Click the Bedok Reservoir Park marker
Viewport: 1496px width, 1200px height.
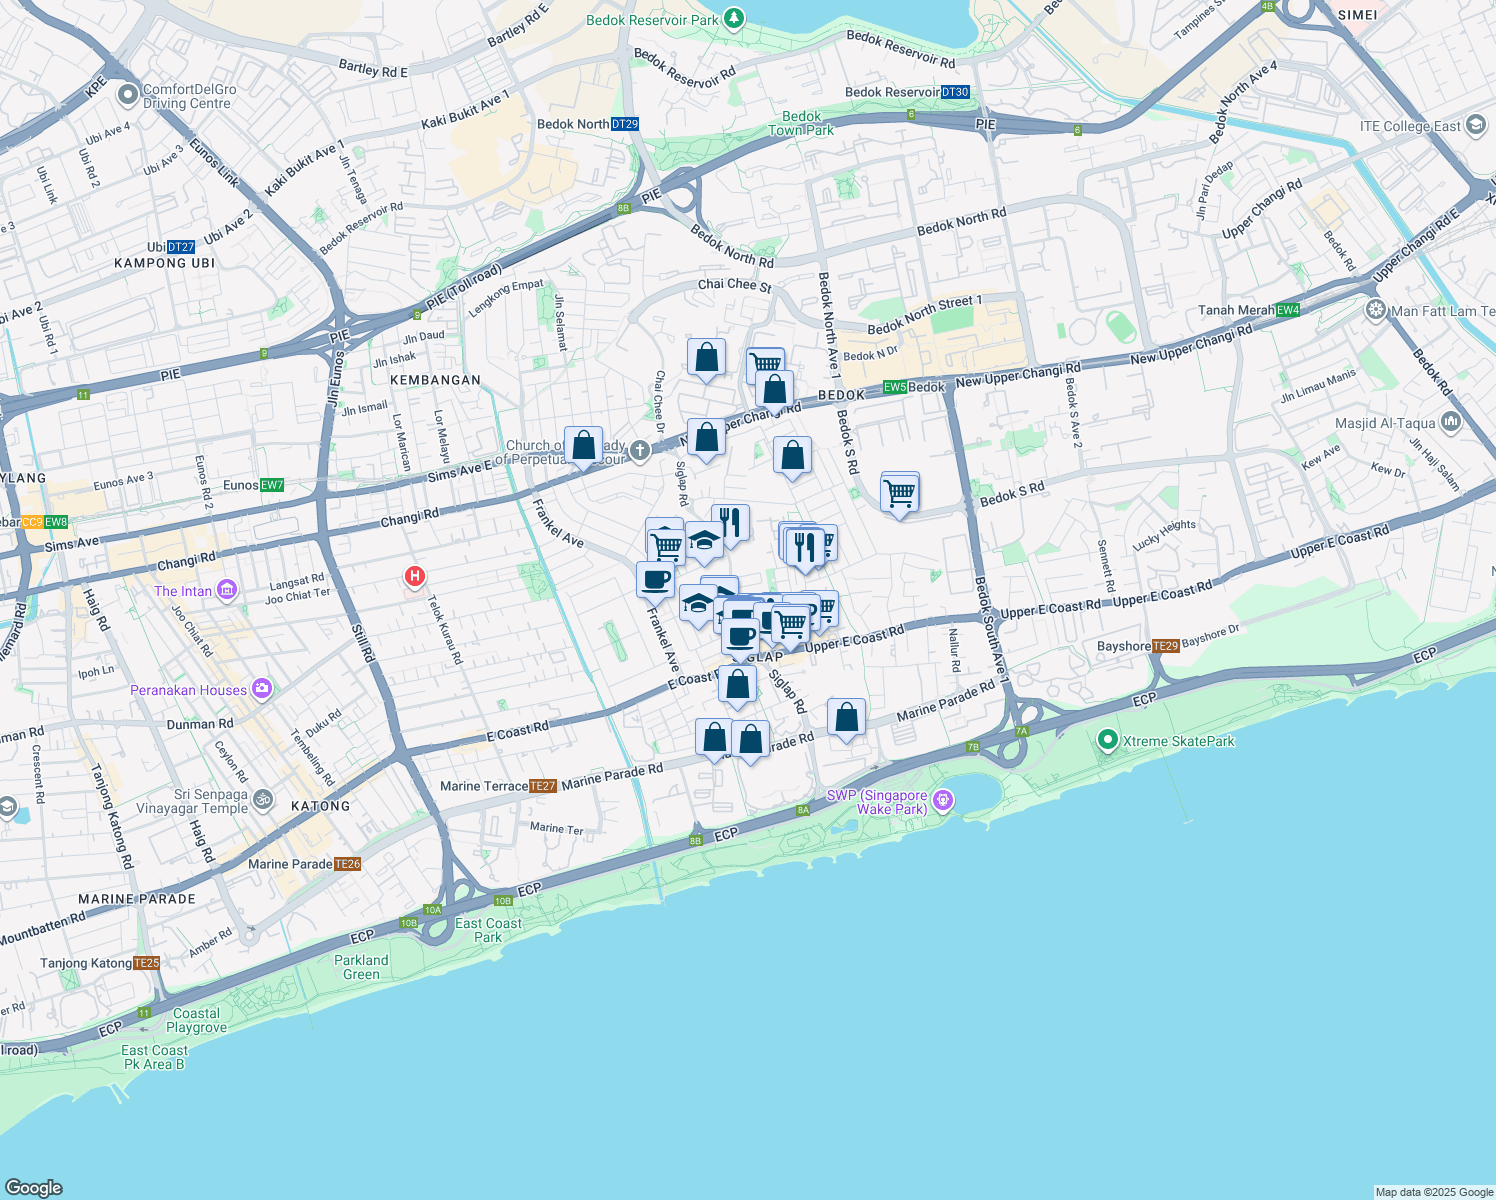click(x=732, y=18)
